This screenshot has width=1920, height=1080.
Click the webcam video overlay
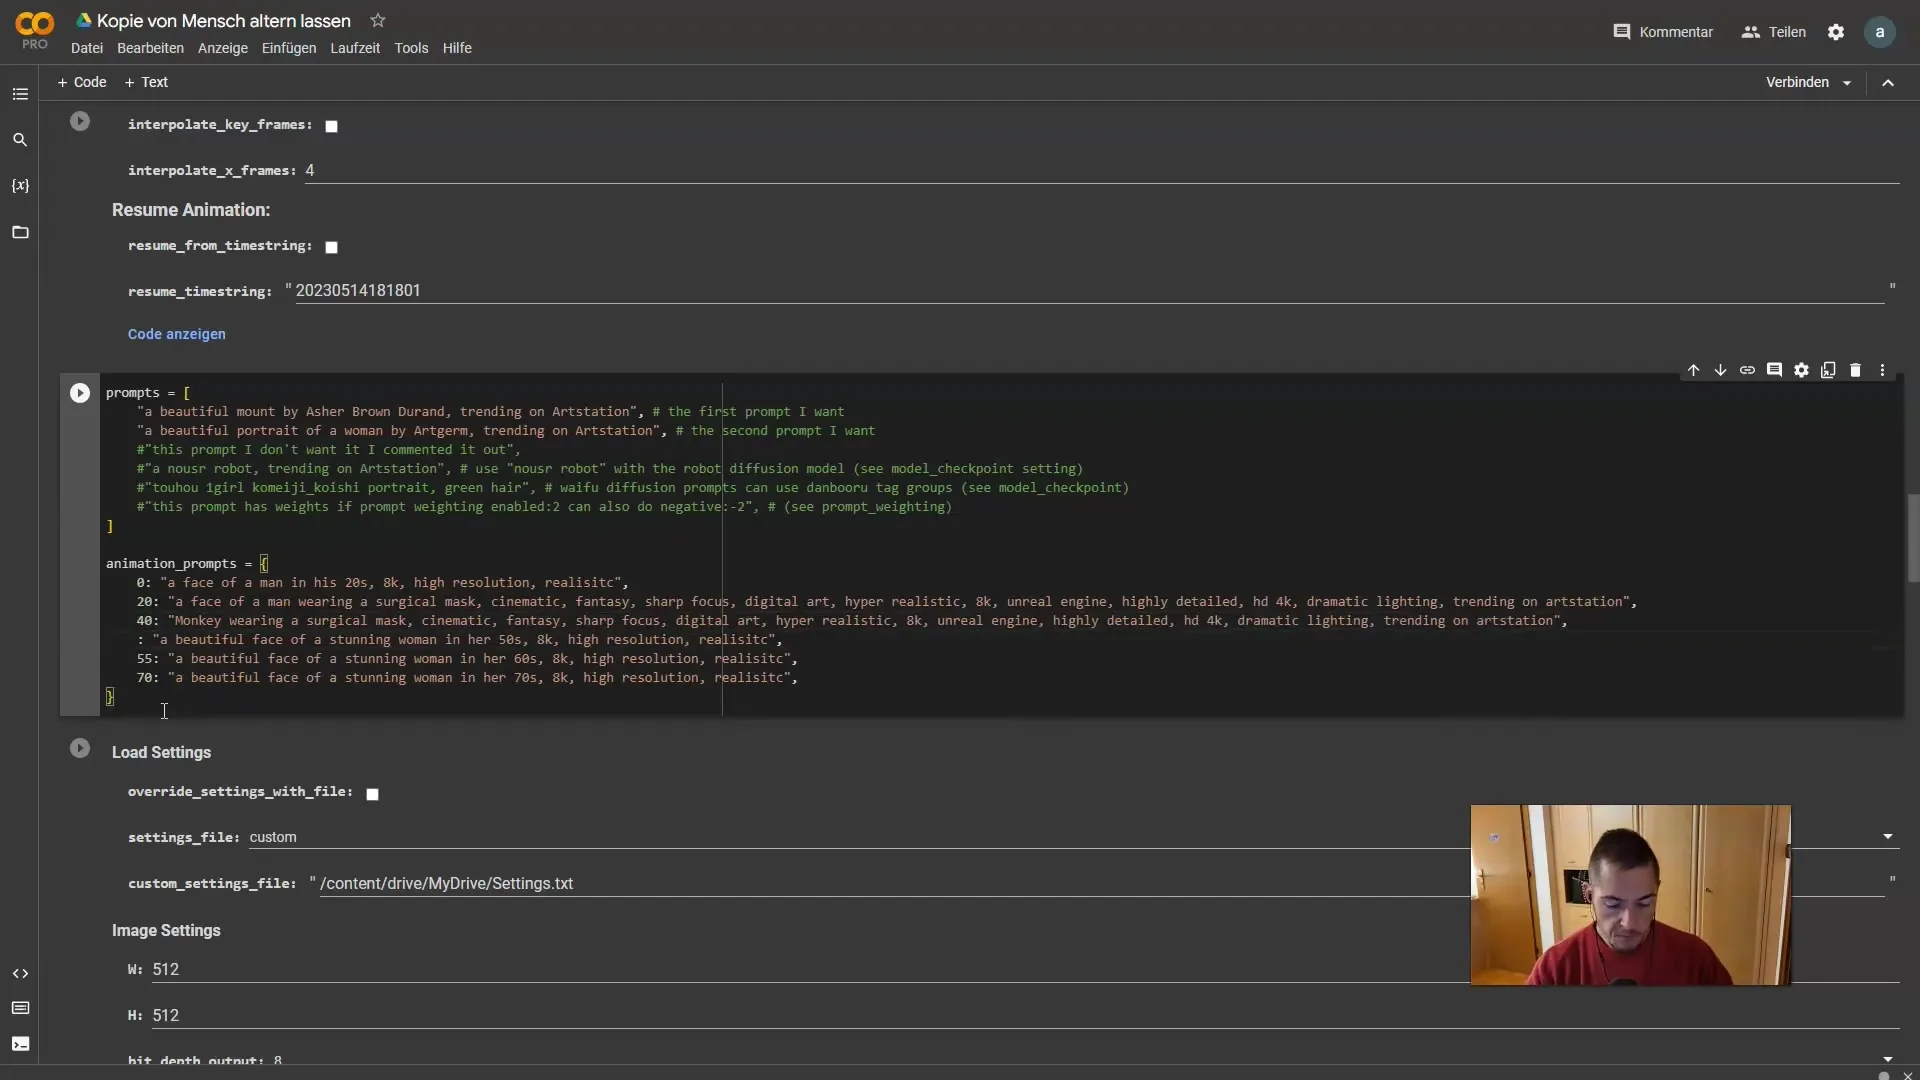click(1630, 895)
